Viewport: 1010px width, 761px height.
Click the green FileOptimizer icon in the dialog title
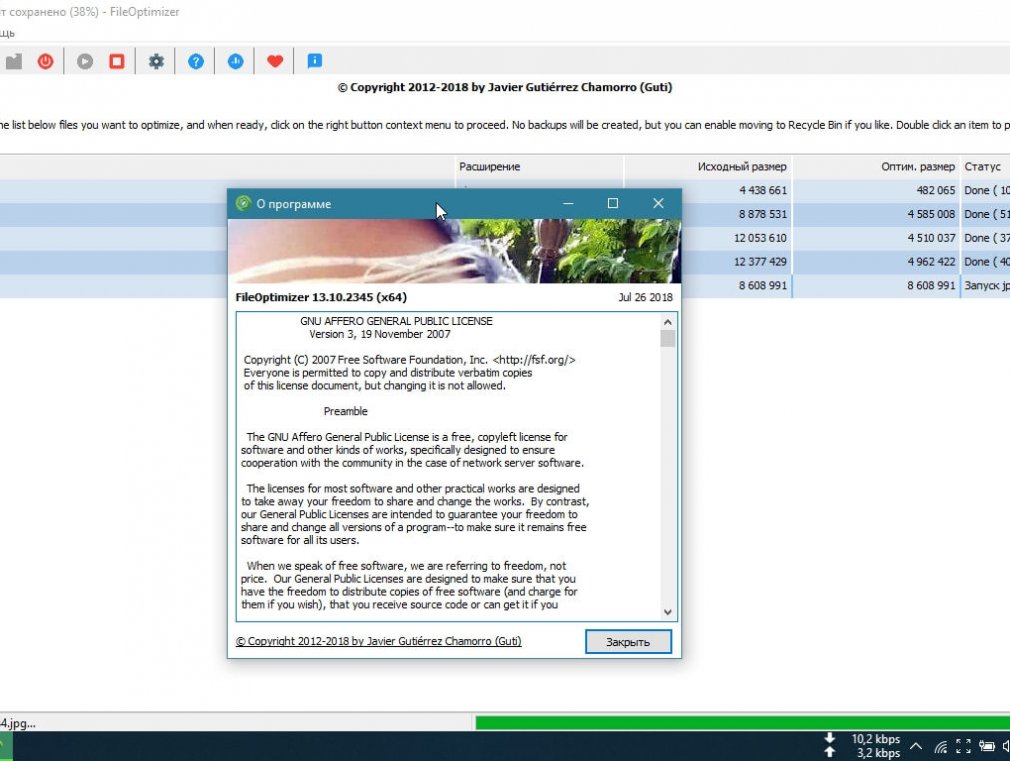click(243, 204)
